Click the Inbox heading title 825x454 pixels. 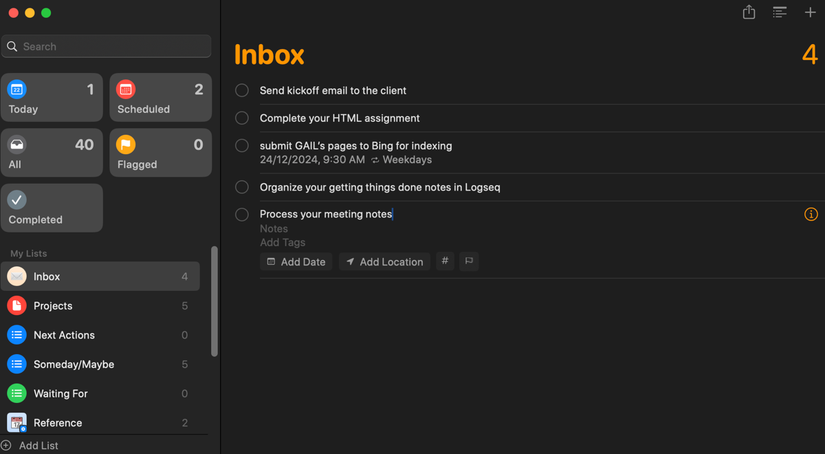(x=269, y=55)
